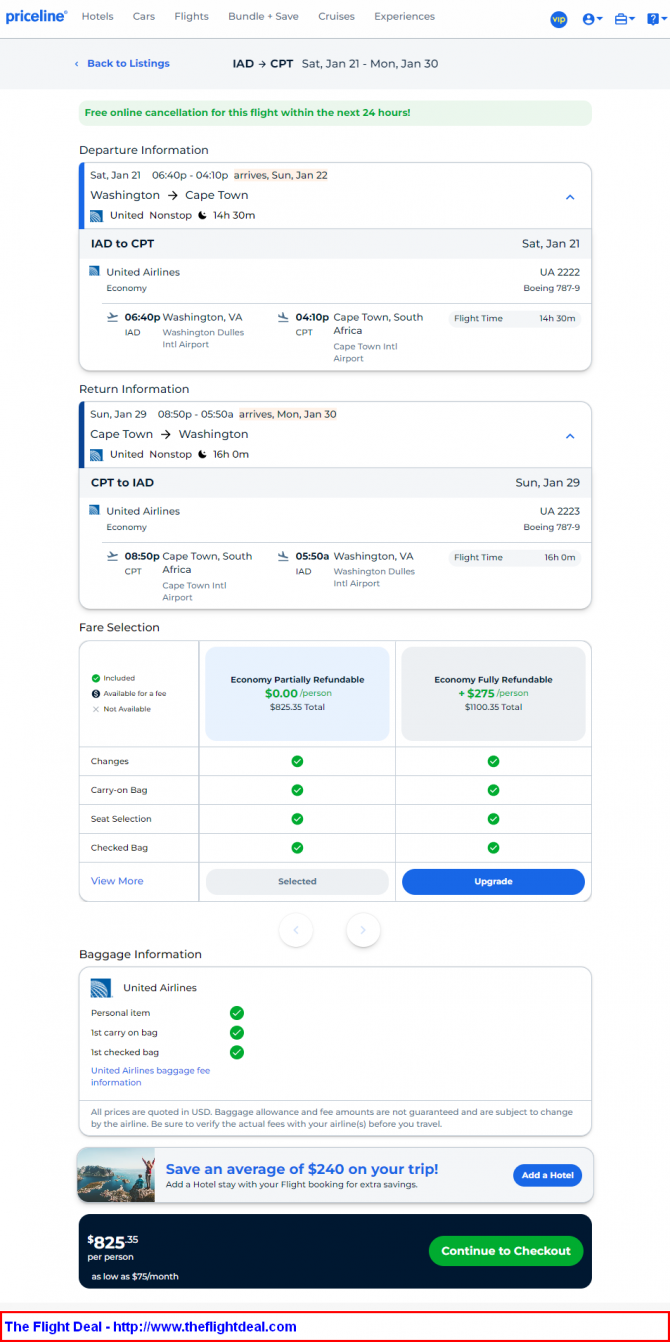The height and width of the screenshot is (1342, 670).
Task: Click the previous fare carousel arrow
Action: (296, 930)
